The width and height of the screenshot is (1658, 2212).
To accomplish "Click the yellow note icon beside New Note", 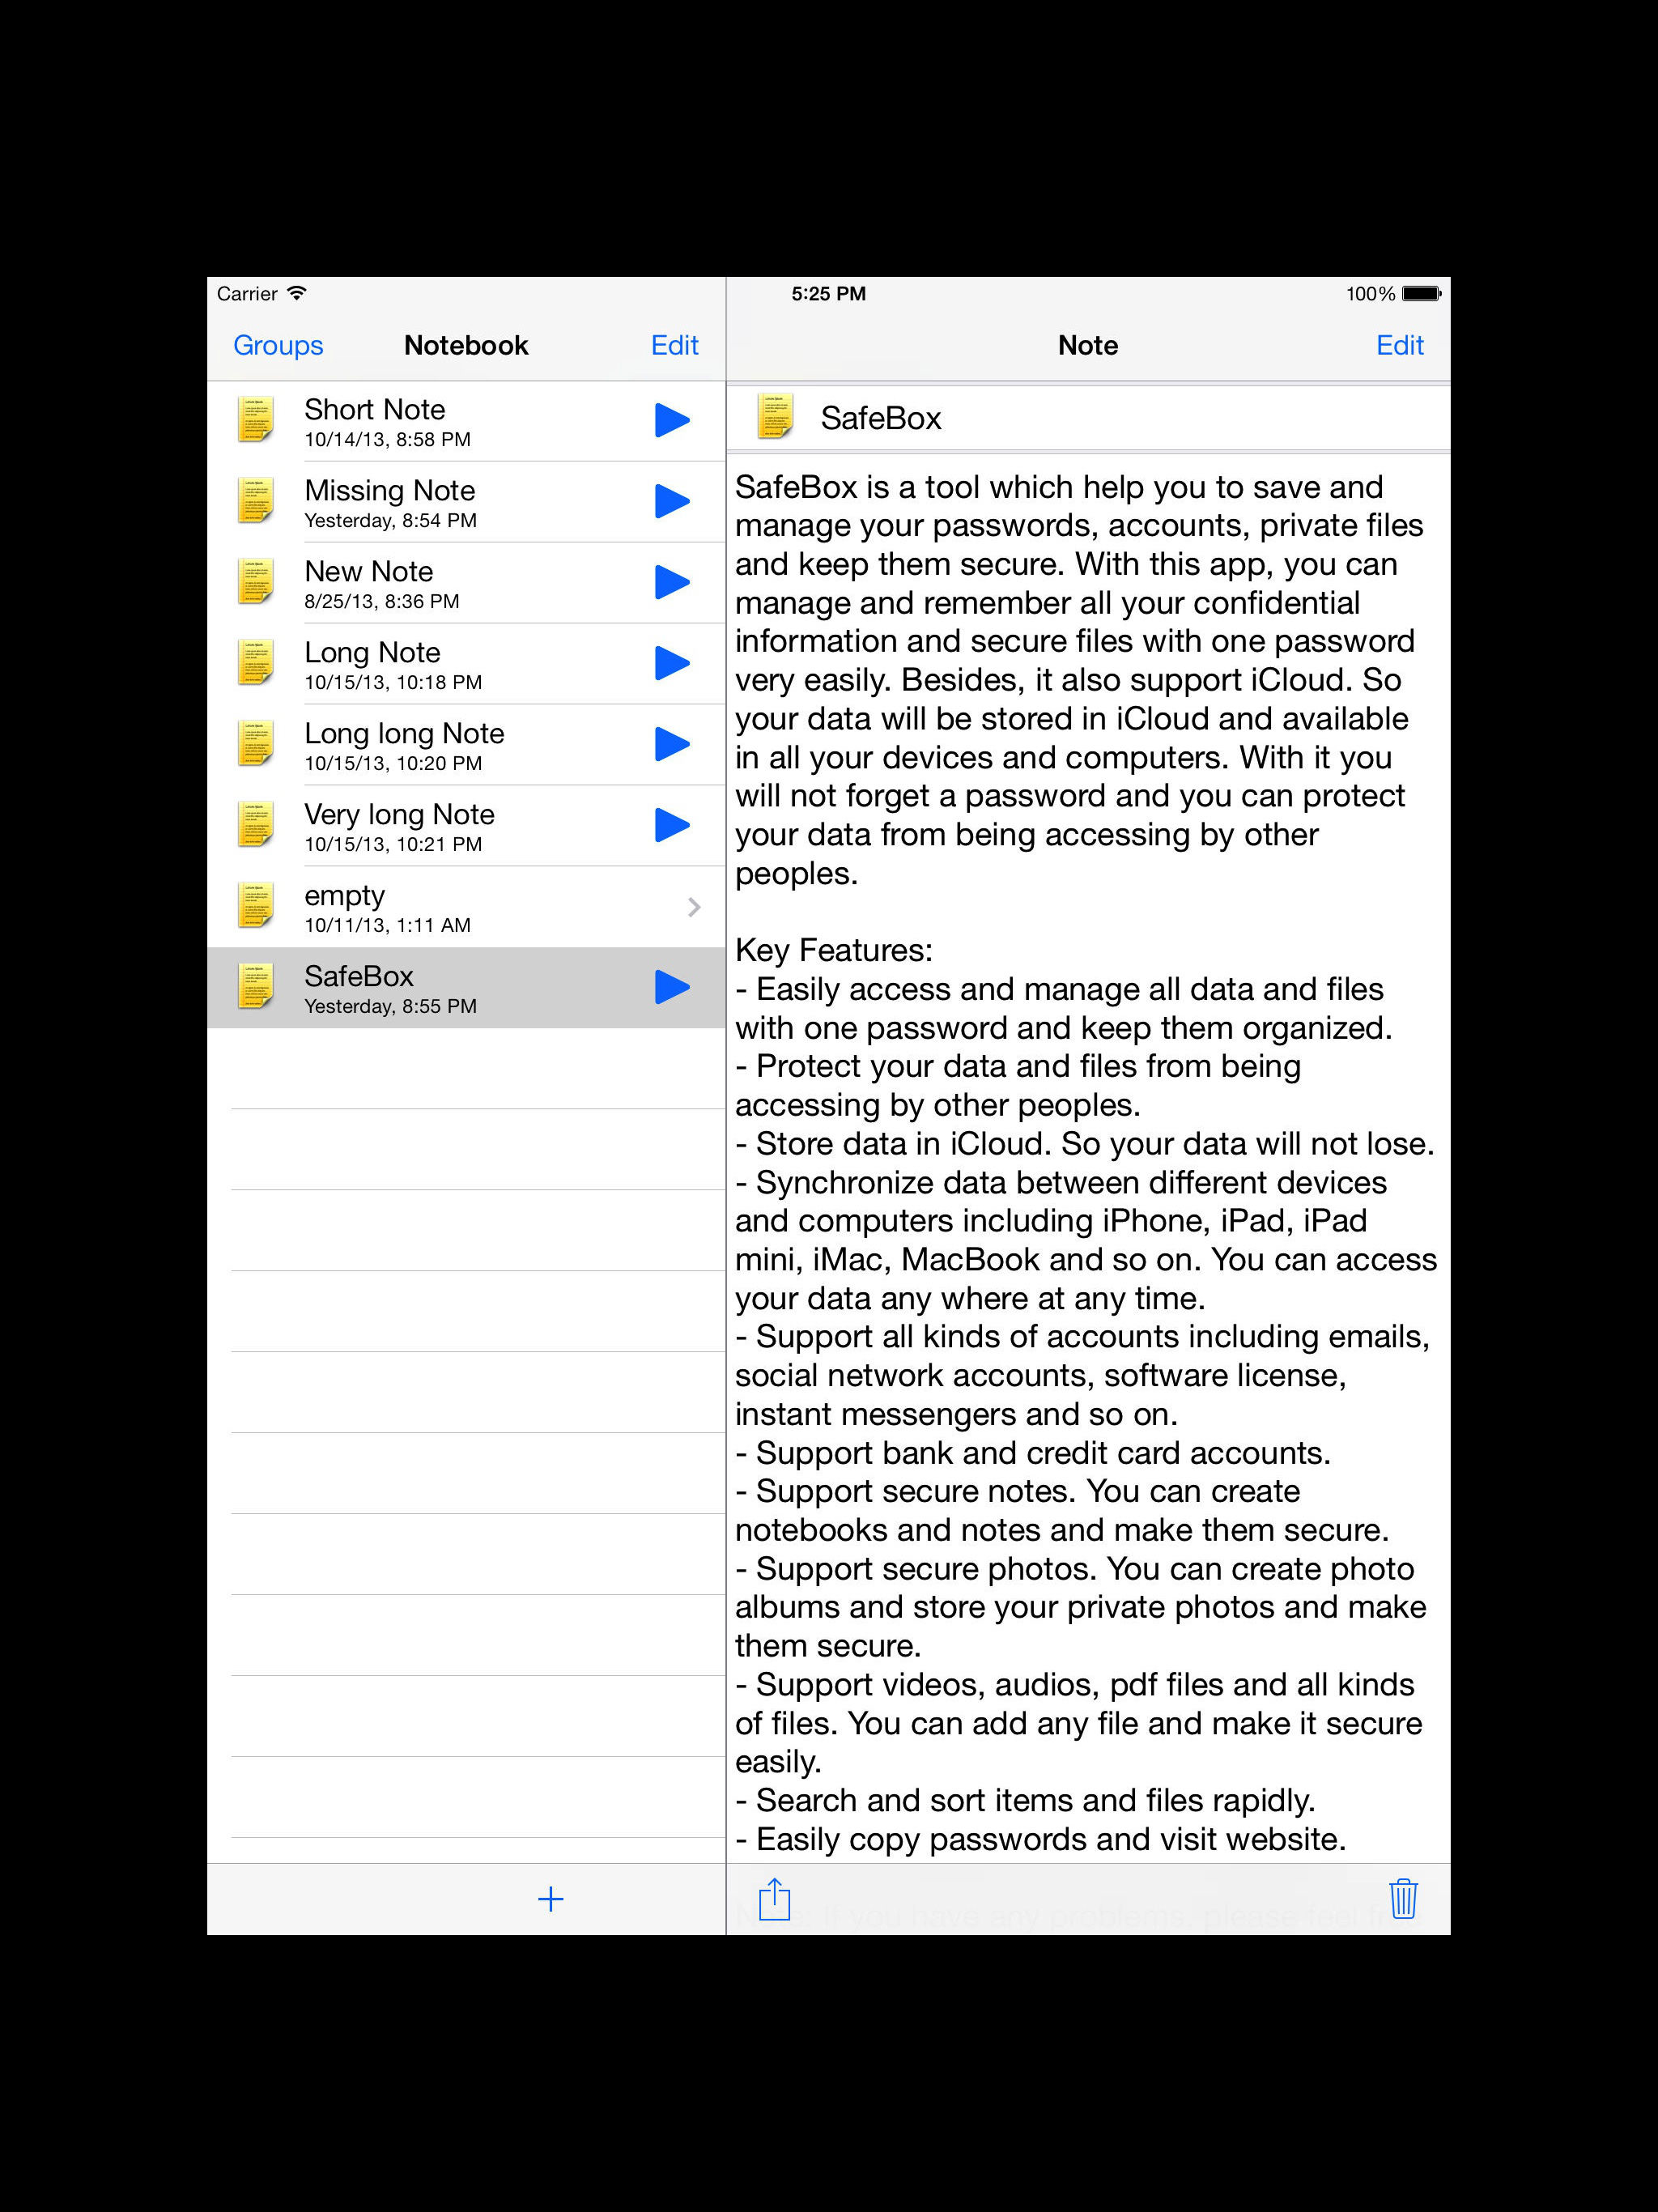I will coord(255,582).
